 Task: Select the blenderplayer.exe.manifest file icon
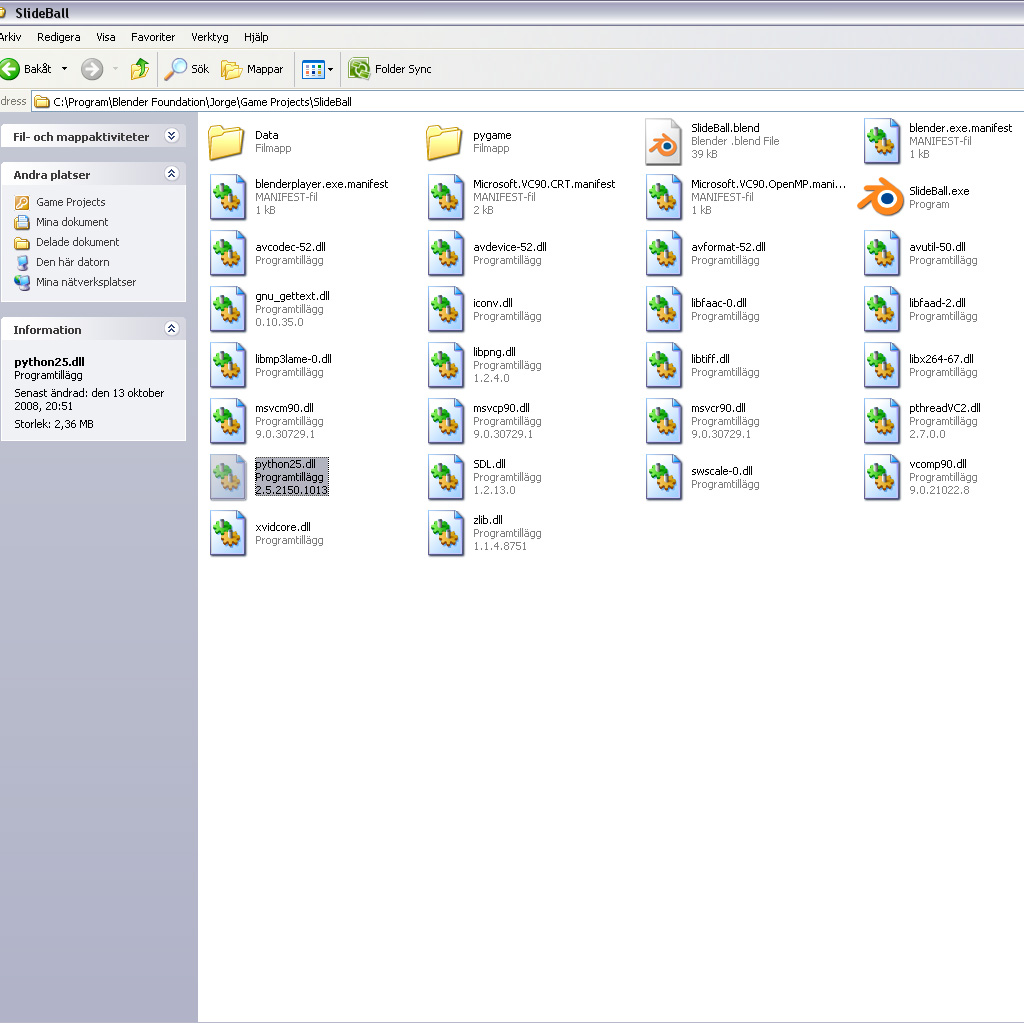[228, 197]
